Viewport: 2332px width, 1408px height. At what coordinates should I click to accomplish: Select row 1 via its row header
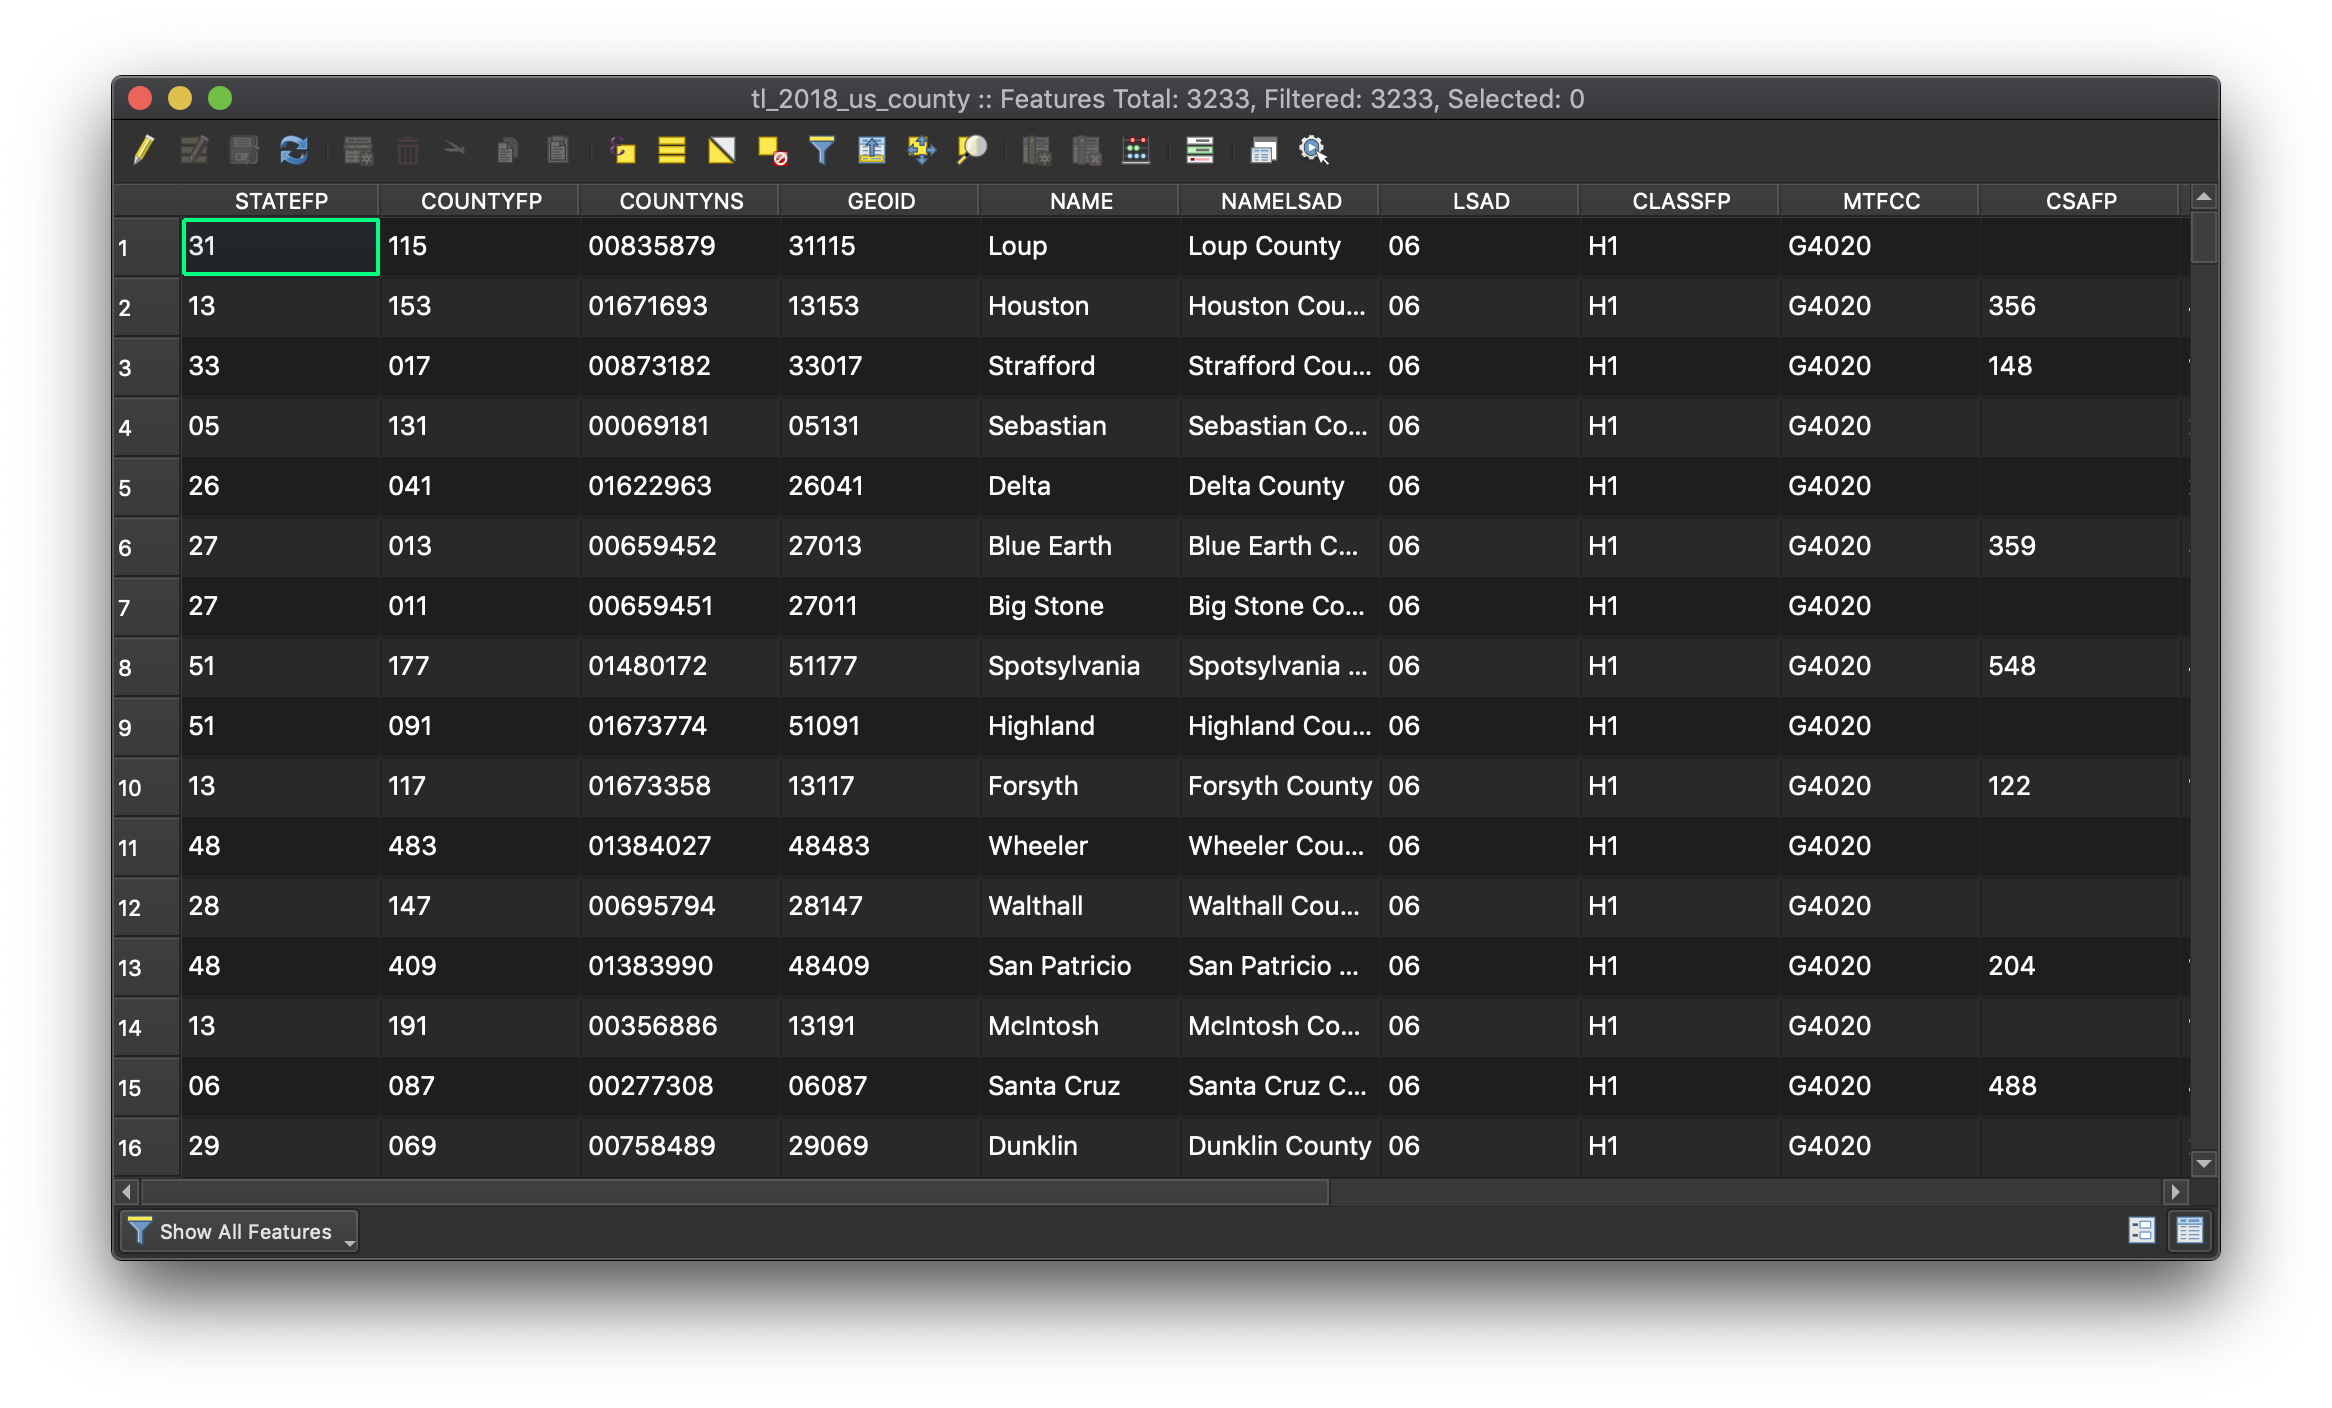click(147, 247)
